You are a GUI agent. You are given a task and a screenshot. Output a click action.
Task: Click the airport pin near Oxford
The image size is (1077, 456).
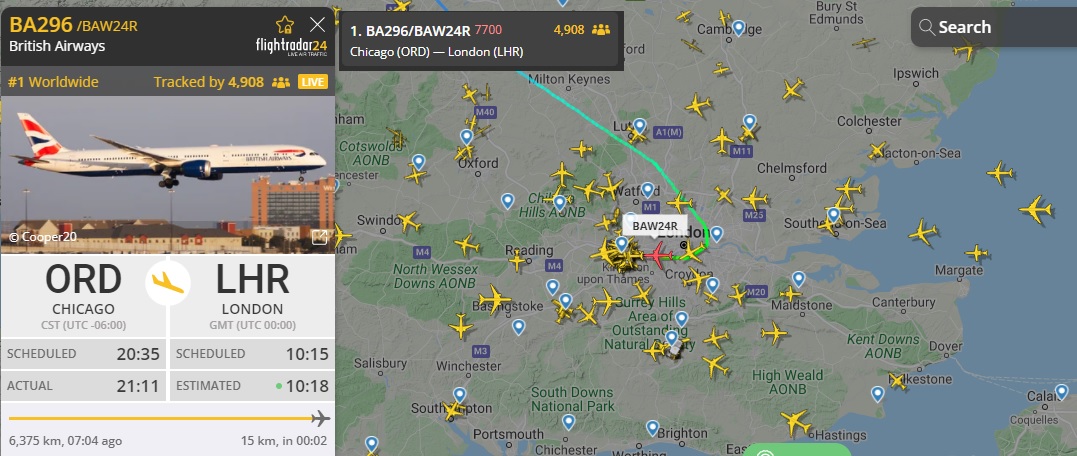coord(466,137)
